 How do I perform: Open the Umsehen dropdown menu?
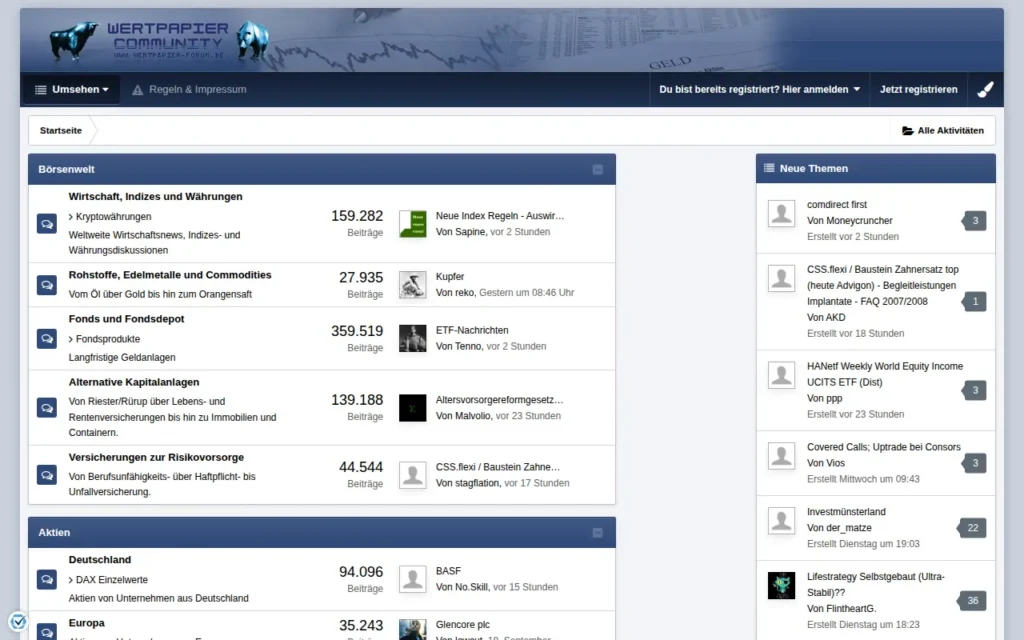(72, 89)
